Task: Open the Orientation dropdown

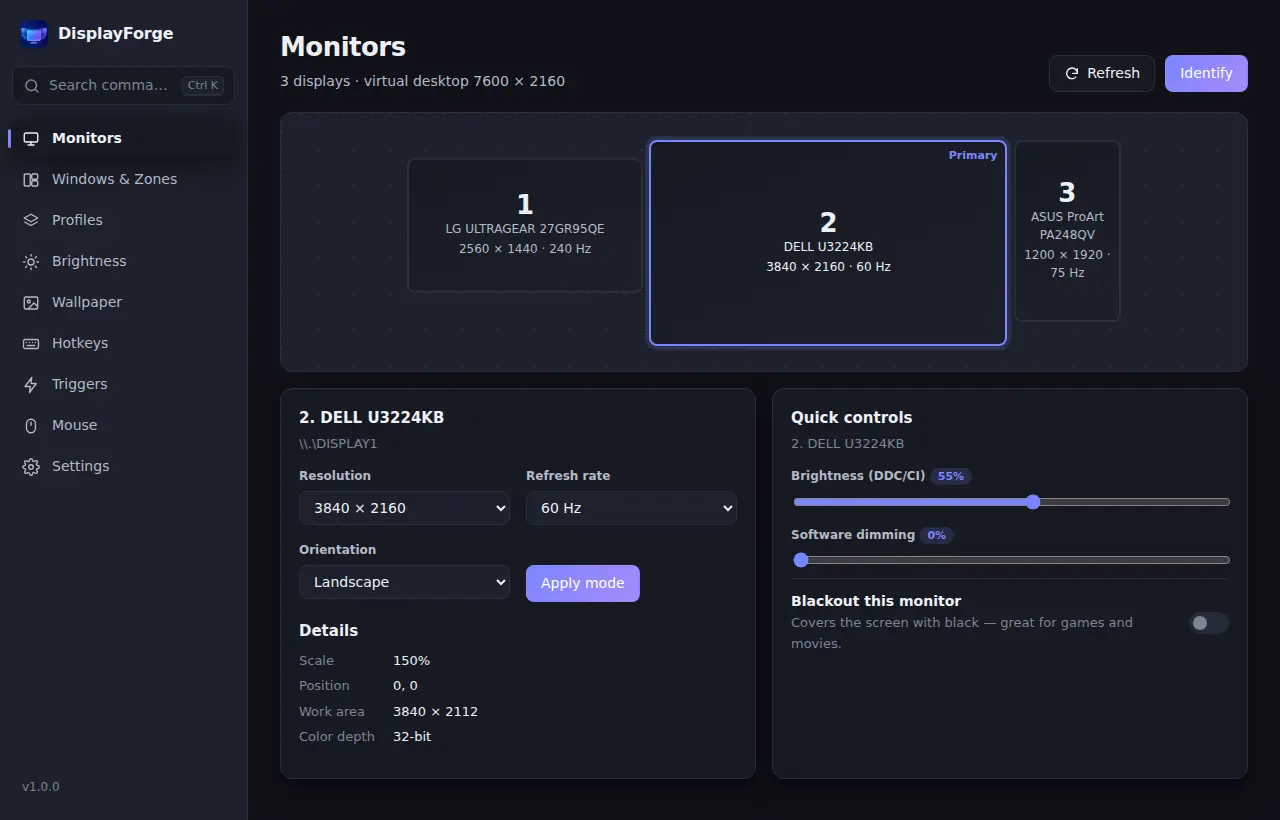Action: click(404, 582)
